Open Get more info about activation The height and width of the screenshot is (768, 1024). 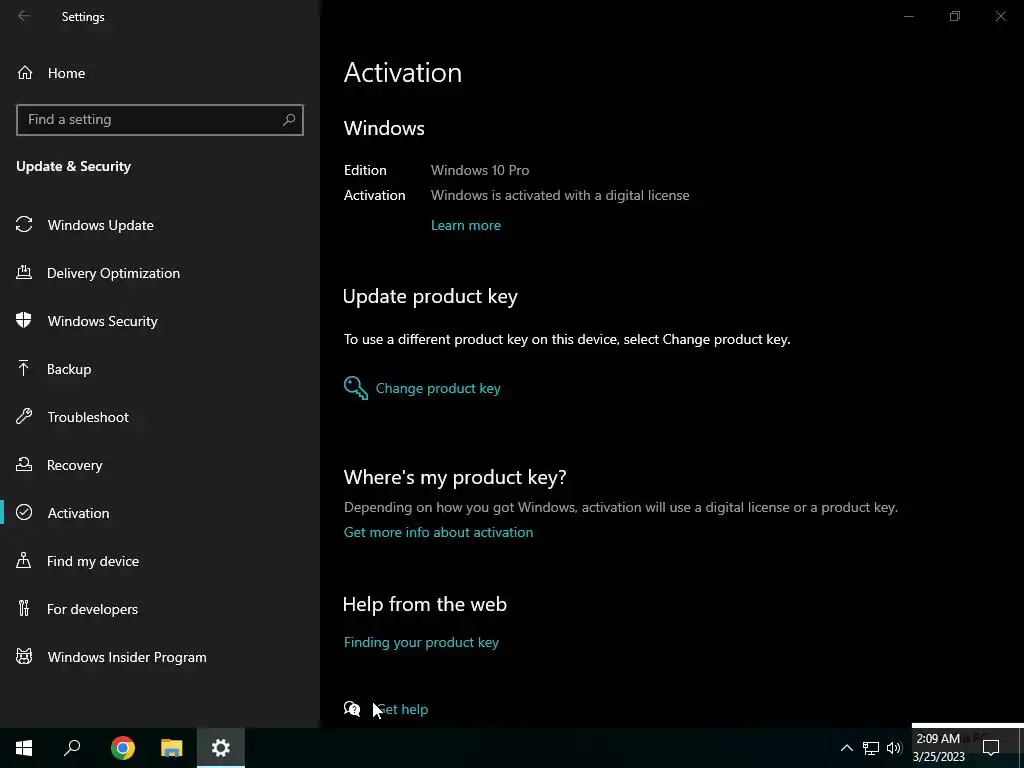click(438, 532)
